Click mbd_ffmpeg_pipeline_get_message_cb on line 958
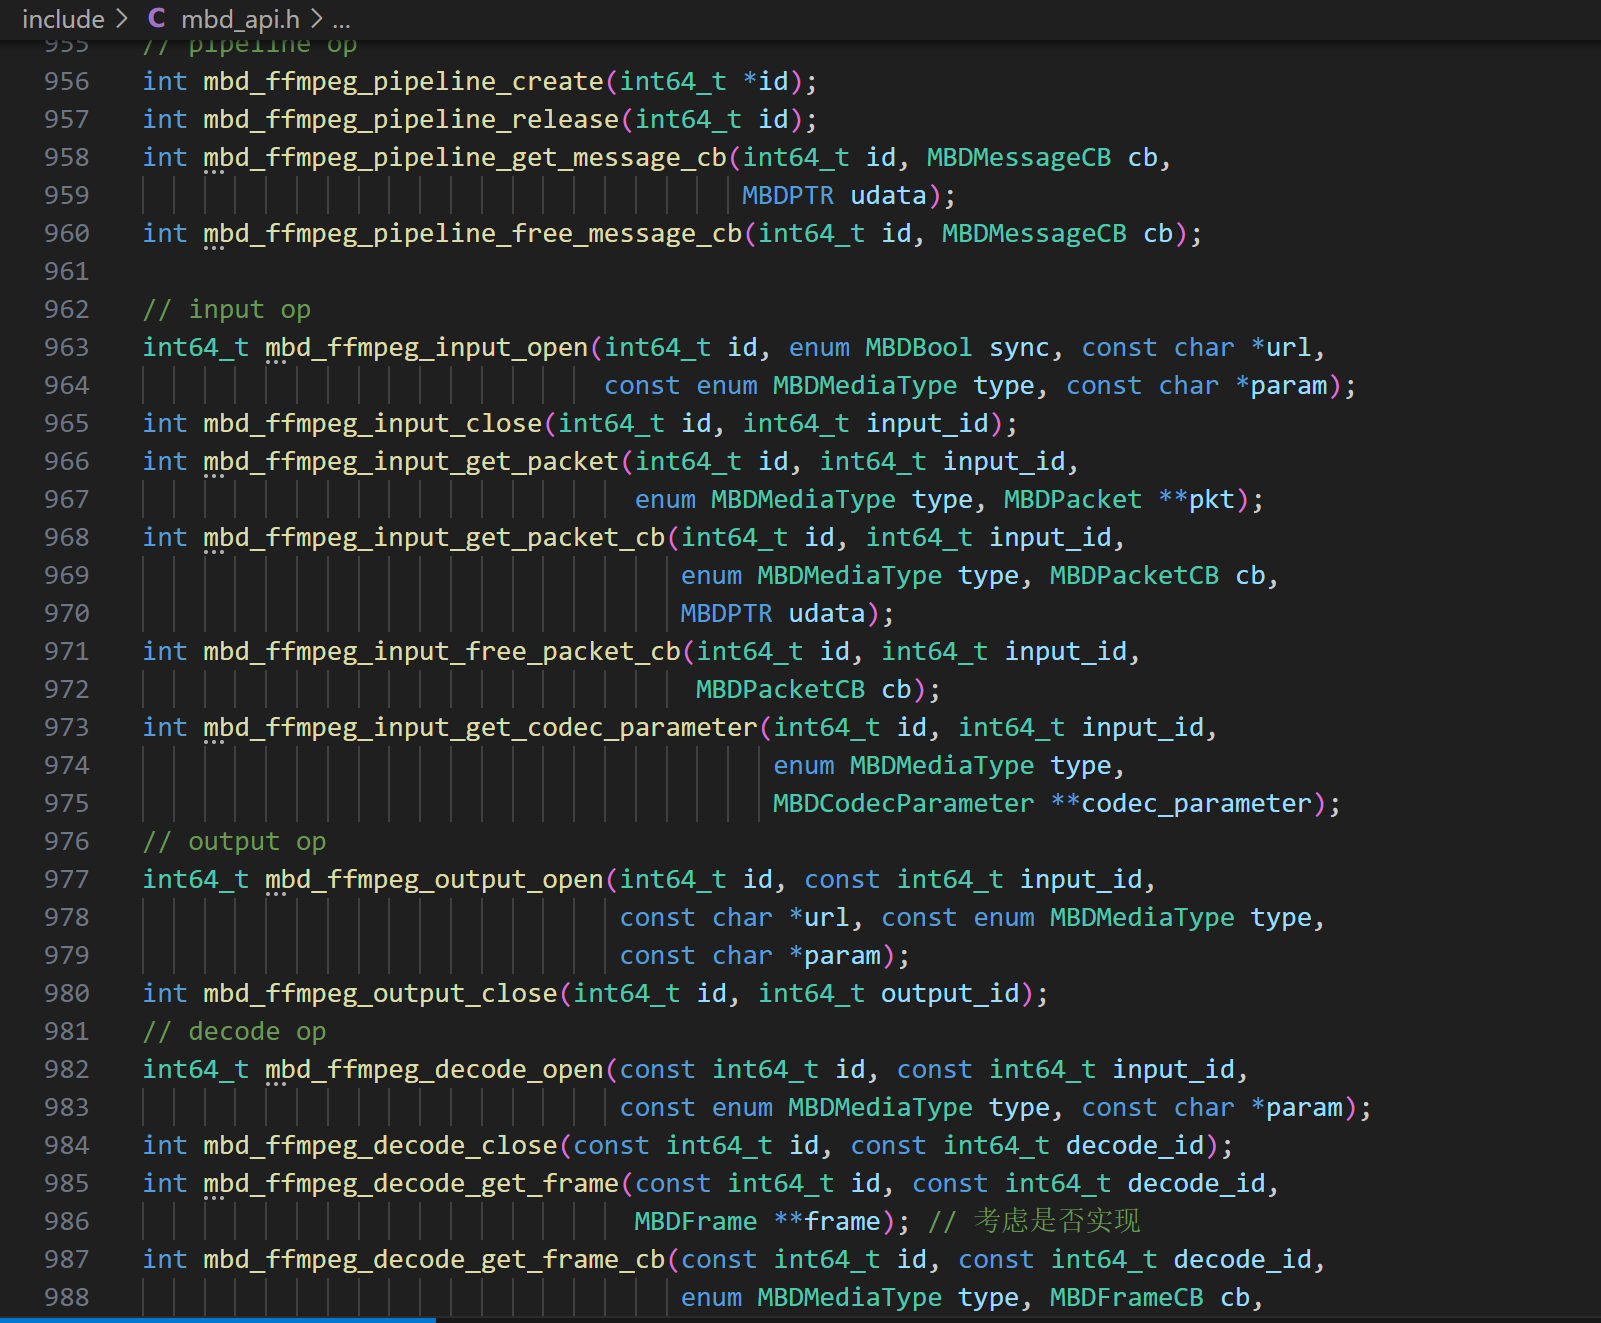Screen dimensions: 1601x1323 [465, 157]
